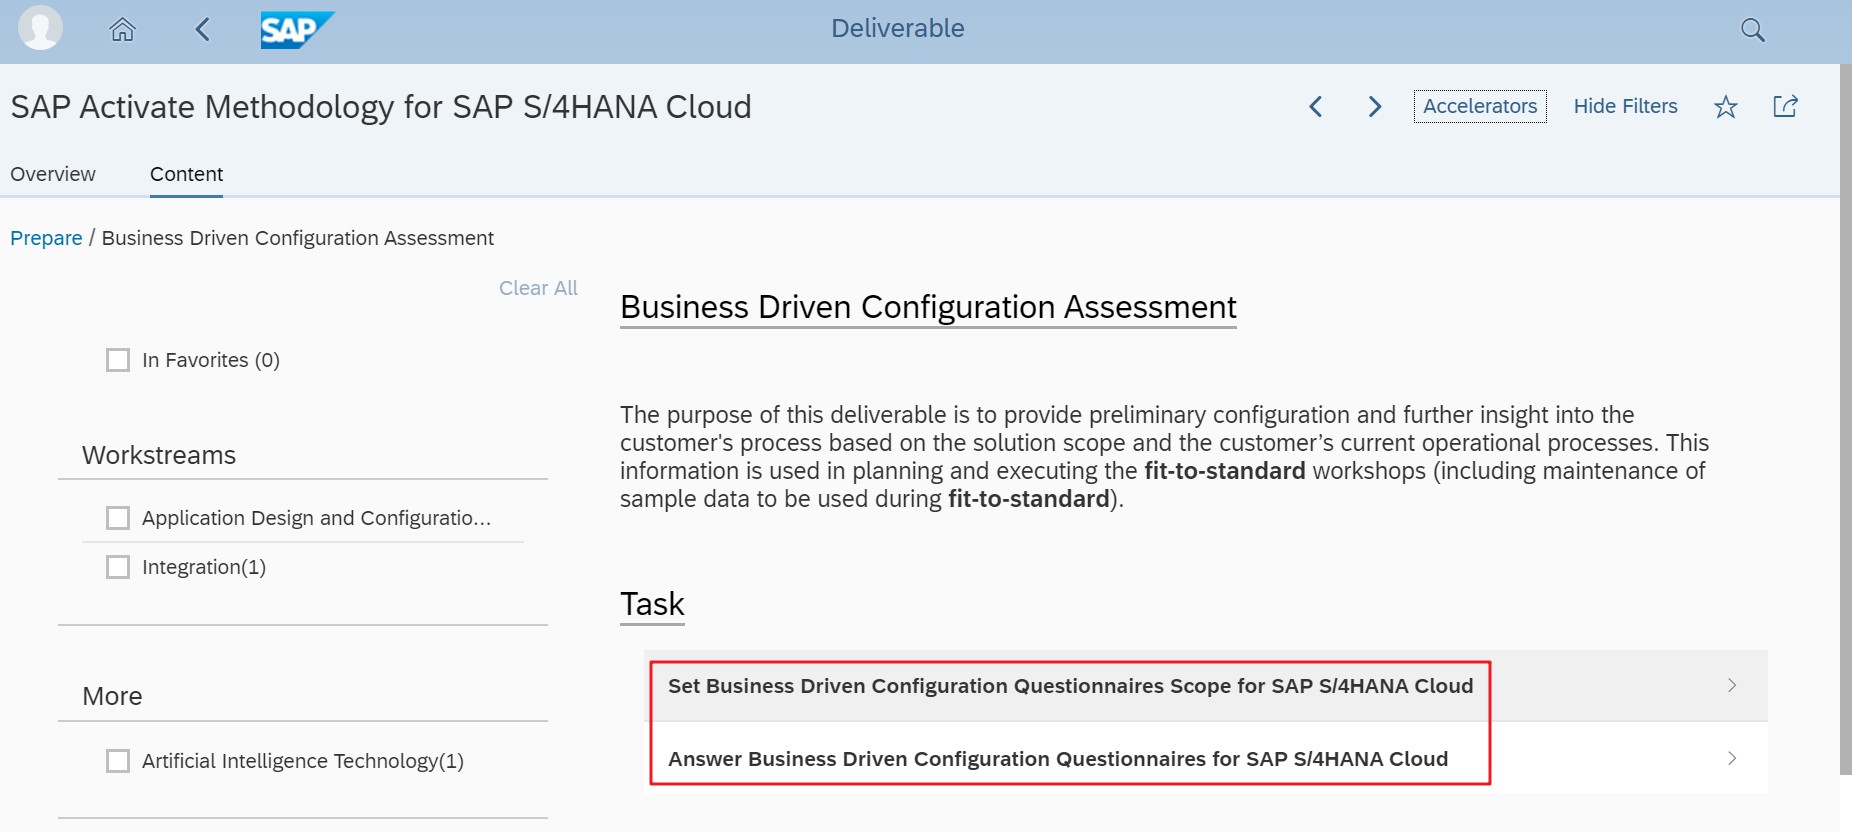Select Artificial Intelligence Technology checkbox
Image resolution: width=1852 pixels, height=832 pixels.
click(x=118, y=761)
